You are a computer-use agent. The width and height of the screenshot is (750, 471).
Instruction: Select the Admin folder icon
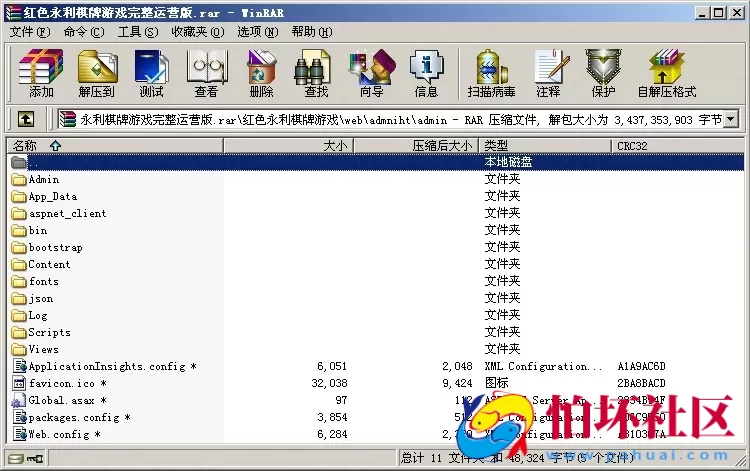point(19,180)
